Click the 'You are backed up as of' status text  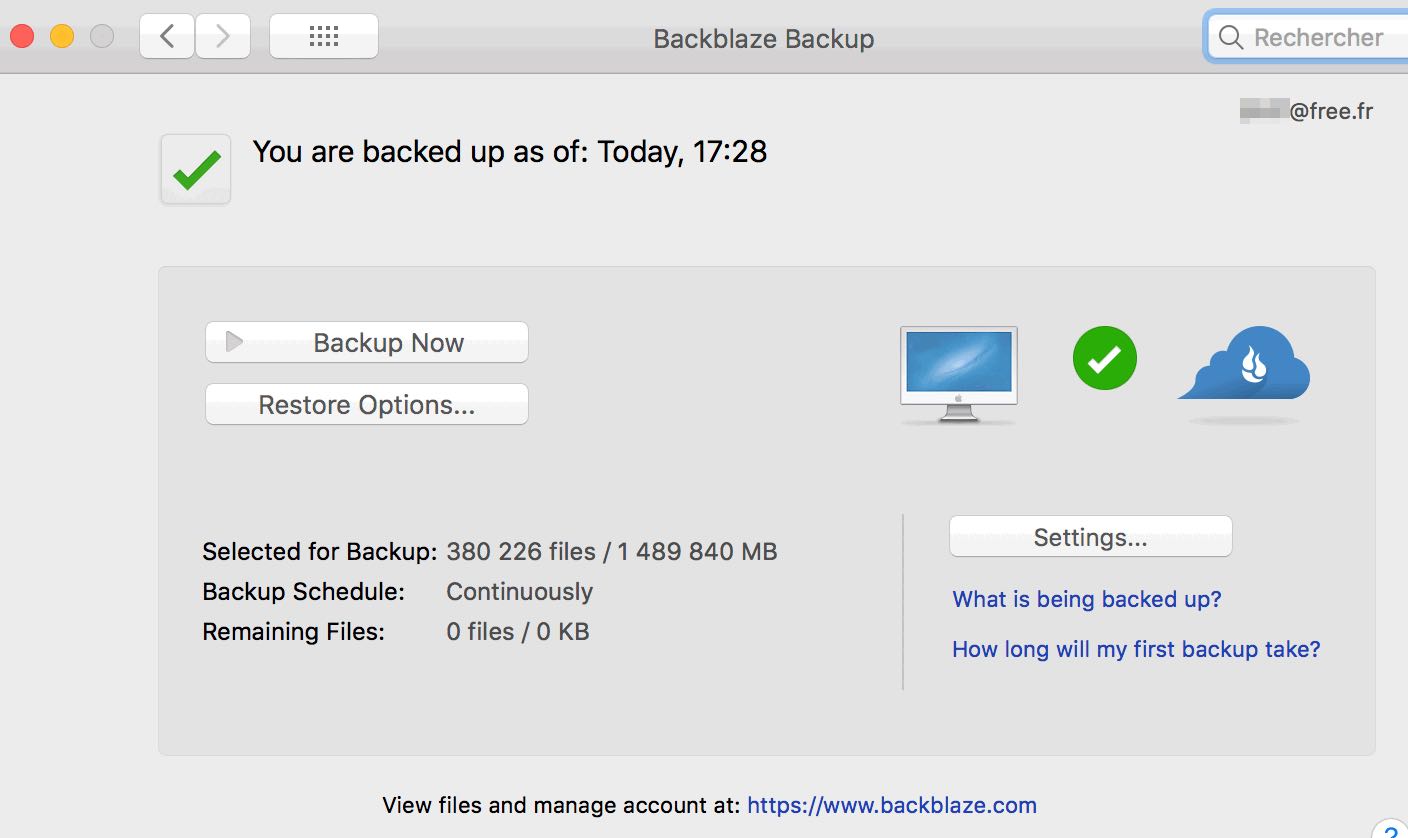[x=510, y=151]
